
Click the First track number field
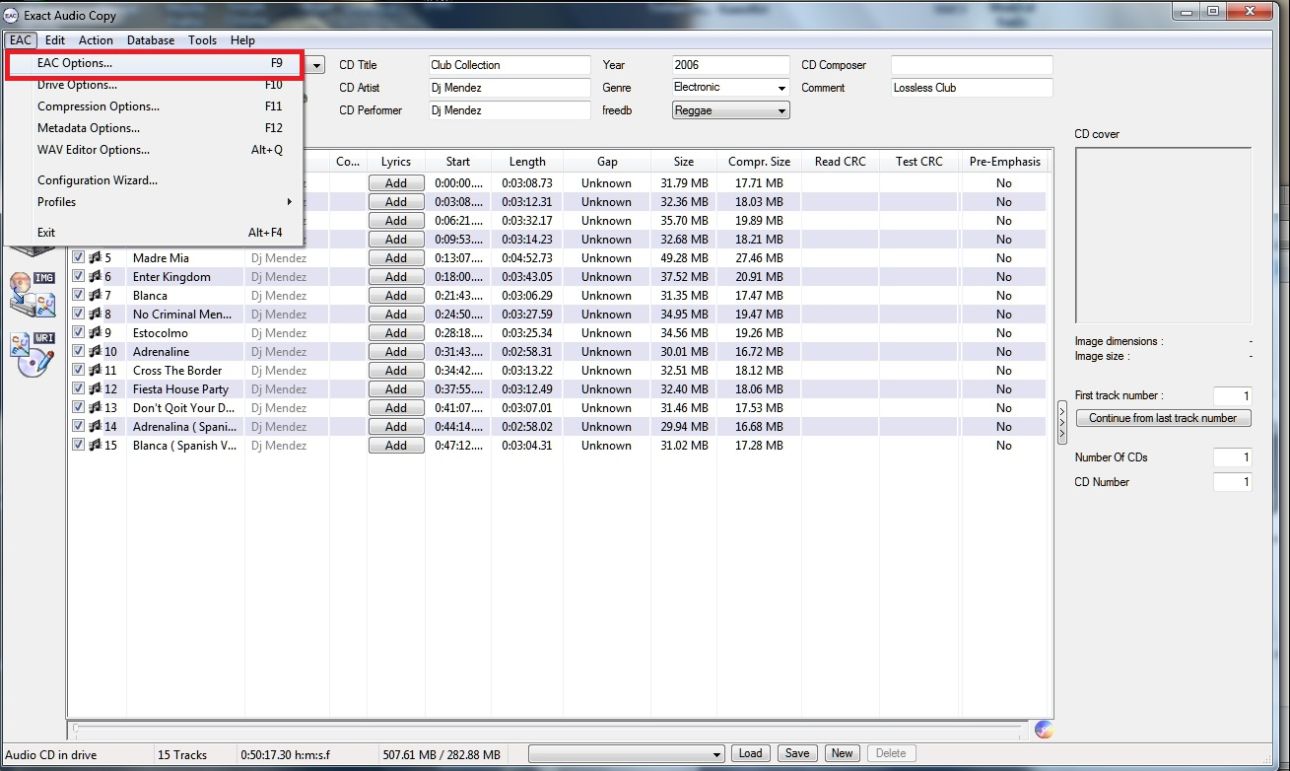(1232, 396)
